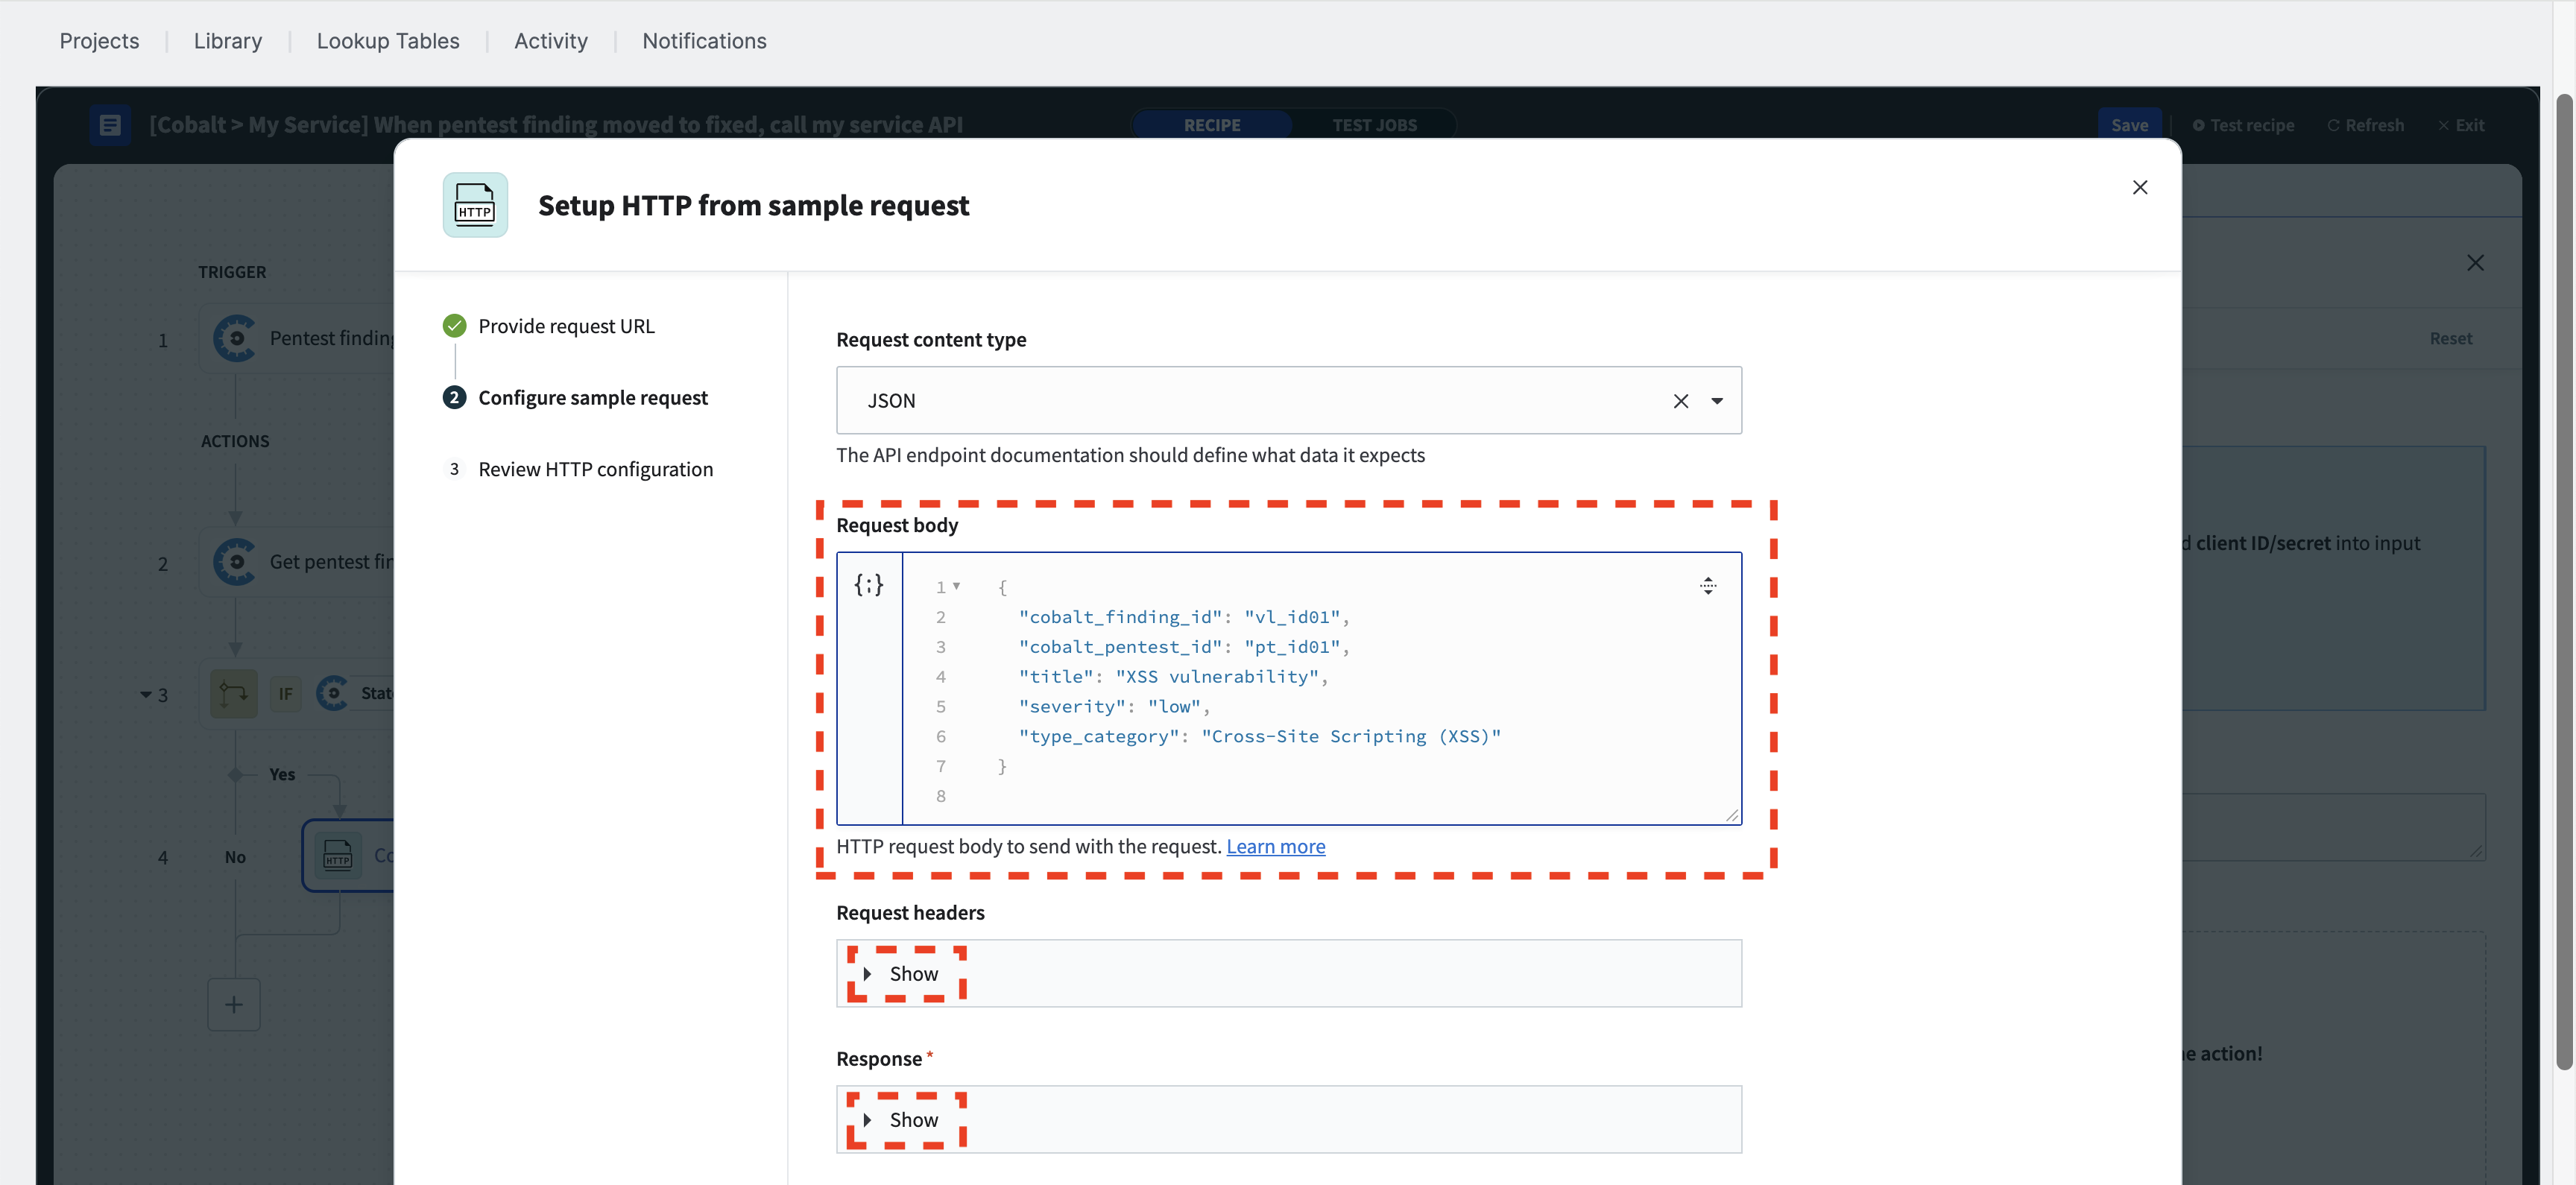The image size is (2576, 1185).
Task: Click Test recipe button
Action: click(x=2243, y=125)
